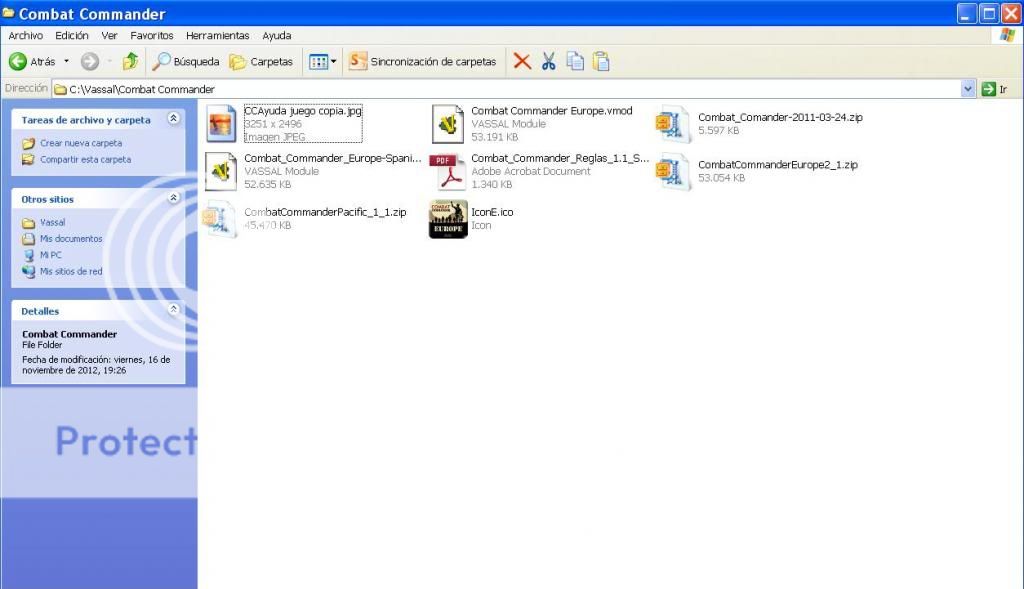Select file name Combat_Comander-2011-03-24.zip
The width and height of the screenshot is (1024, 589).
(780, 118)
